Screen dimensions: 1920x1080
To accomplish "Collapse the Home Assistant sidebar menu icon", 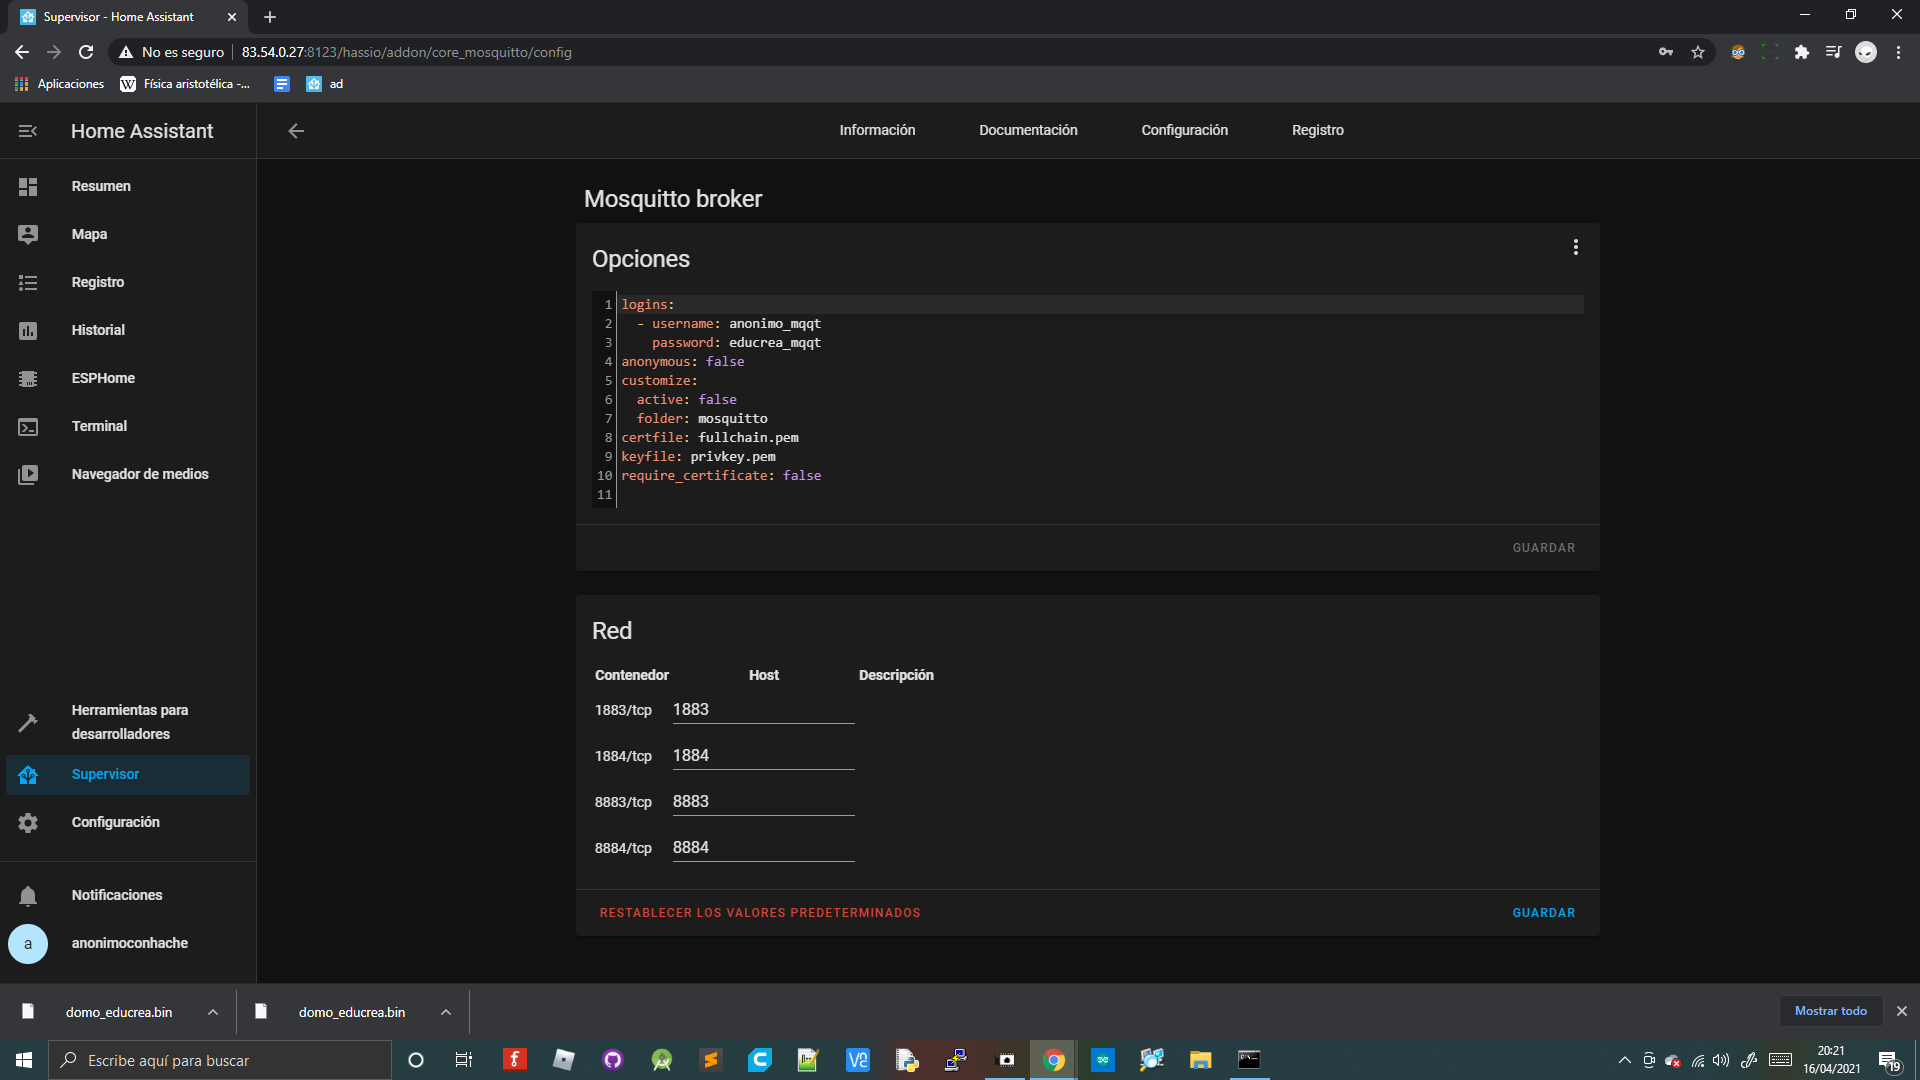I will 28,131.
